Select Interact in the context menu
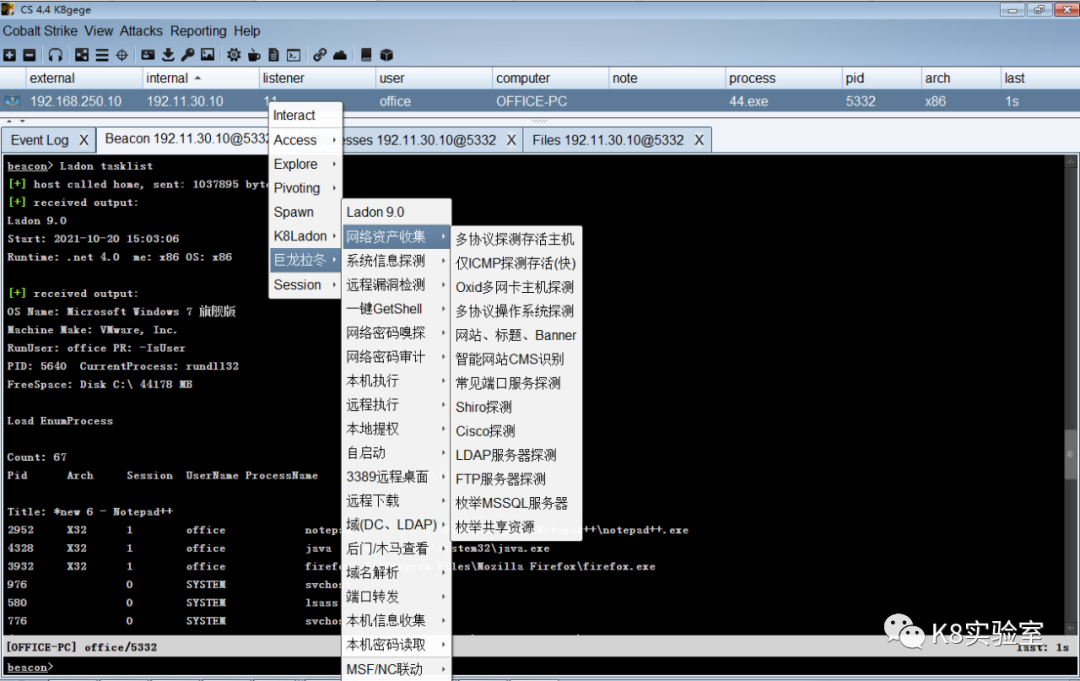This screenshot has height=681, width=1080. click(305, 115)
